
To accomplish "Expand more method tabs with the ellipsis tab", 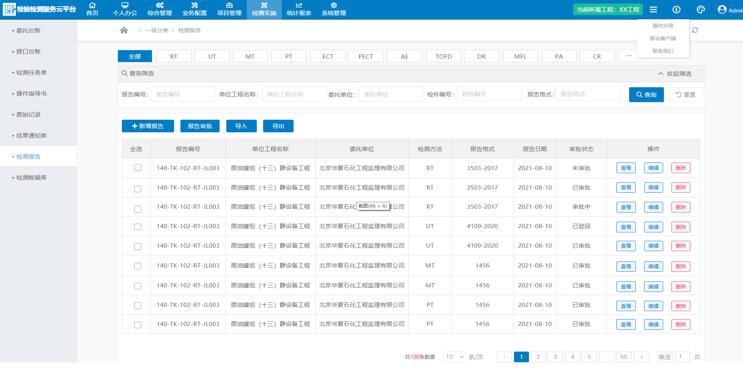I will 628,56.
